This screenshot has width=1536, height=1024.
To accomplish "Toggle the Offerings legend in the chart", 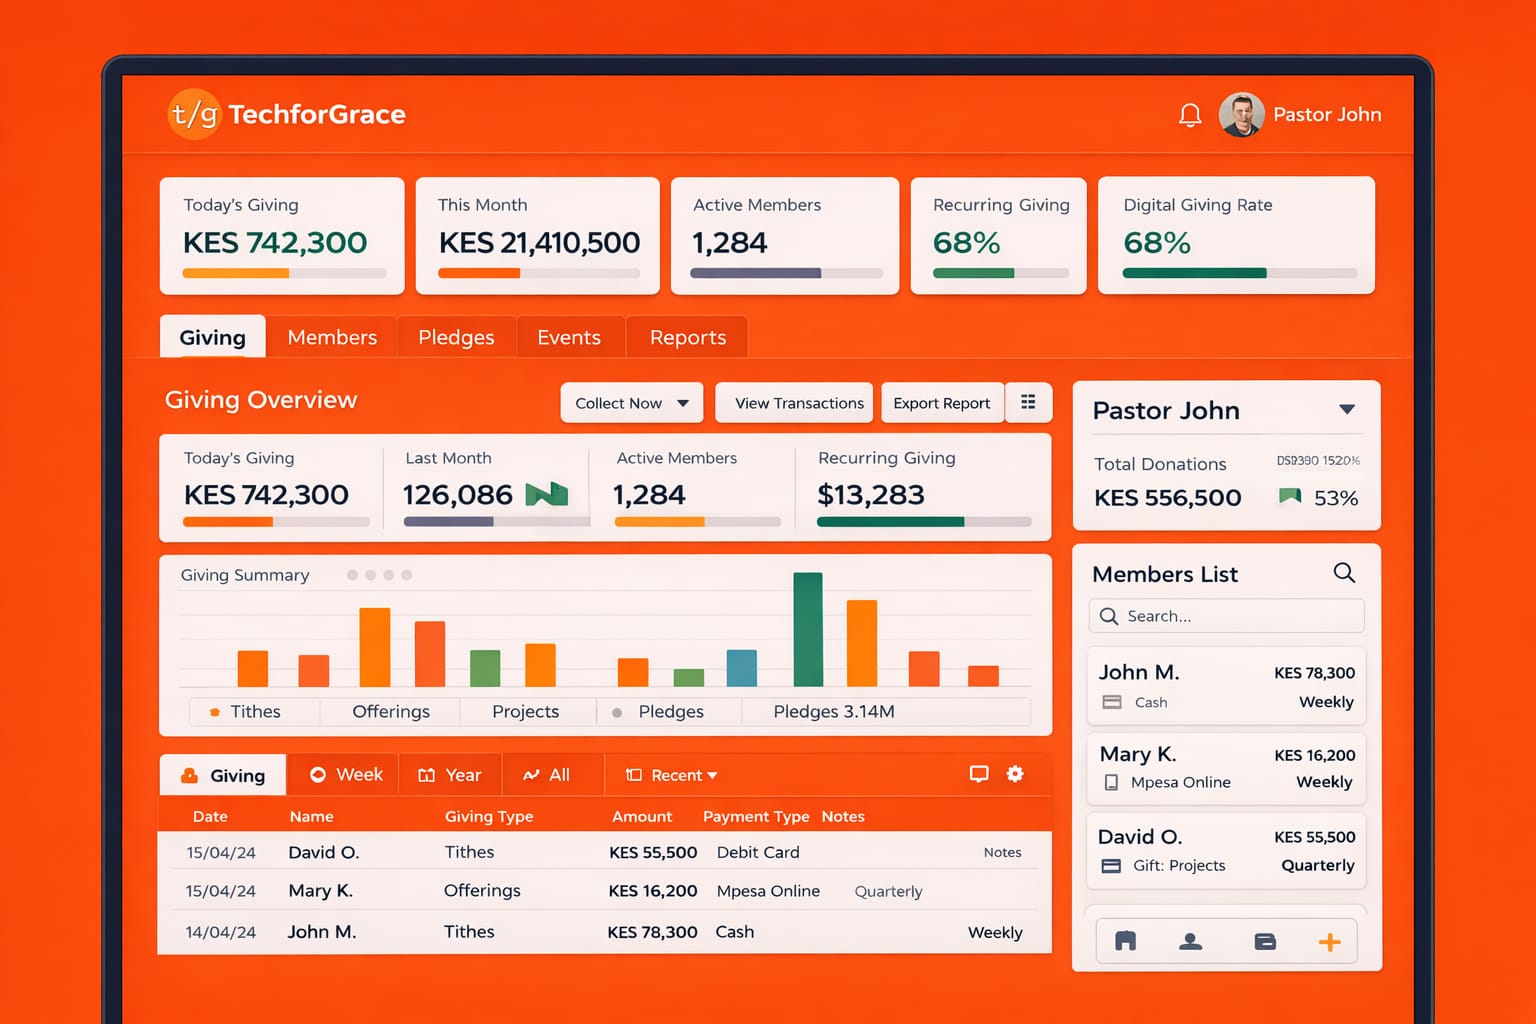I will (390, 712).
